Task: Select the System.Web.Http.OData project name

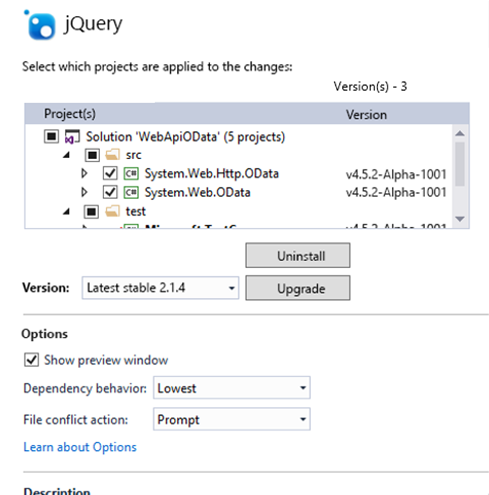Action: [211, 174]
